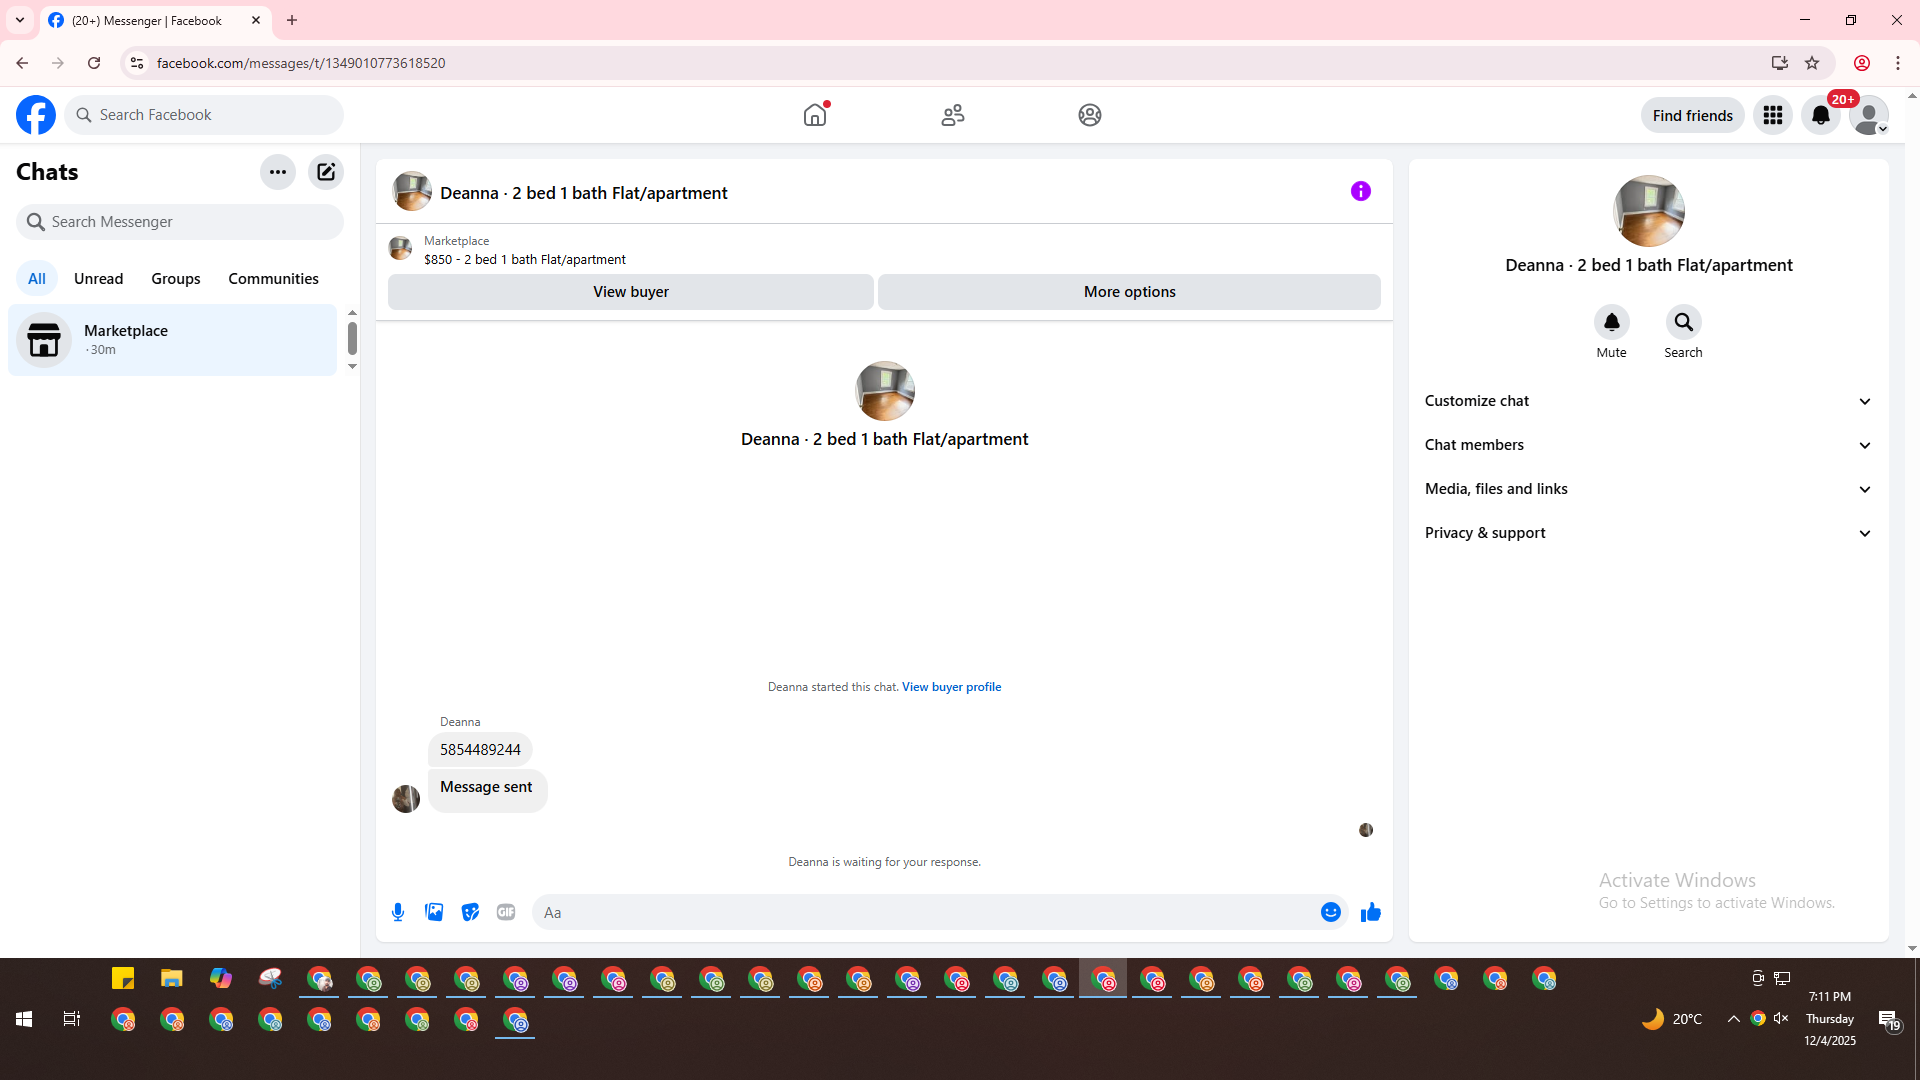
Task: Send a thumbs-up like
Action: (1370, 912)
